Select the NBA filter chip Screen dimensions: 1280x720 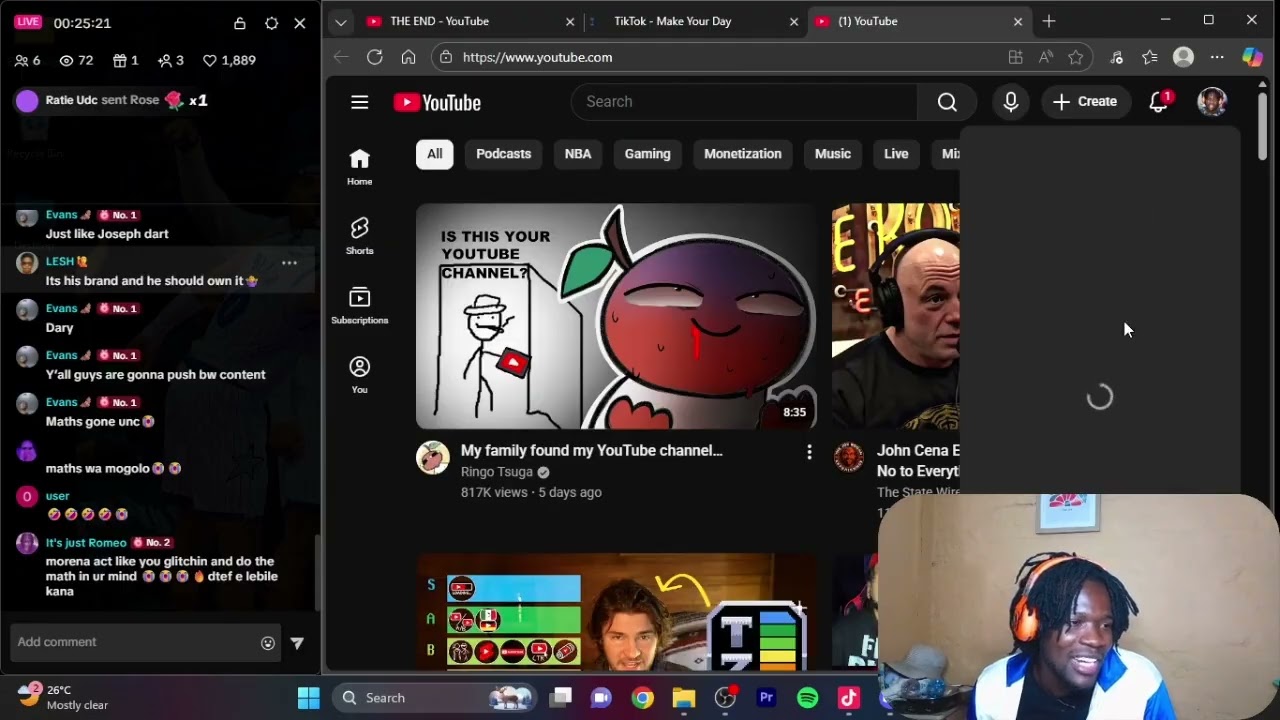coord(578,154)
